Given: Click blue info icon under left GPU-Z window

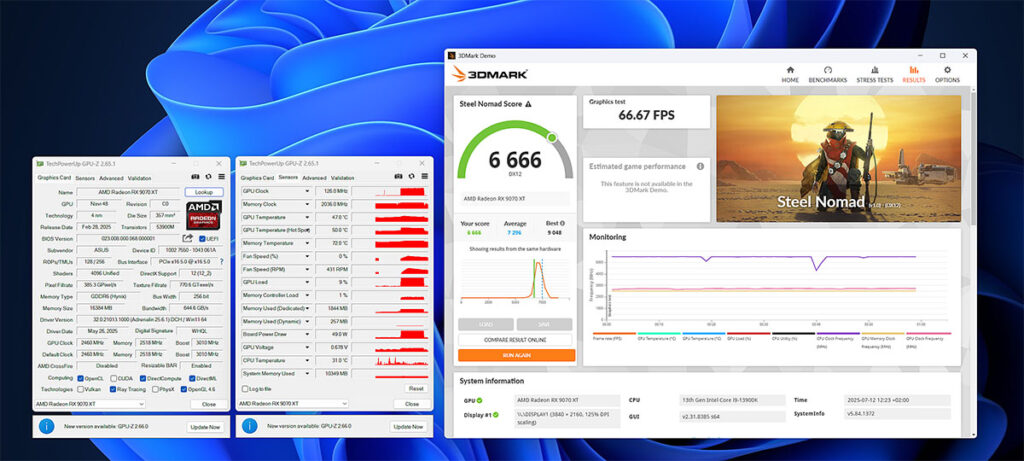Looking at the screenshot, I should (x=46, y=426).
